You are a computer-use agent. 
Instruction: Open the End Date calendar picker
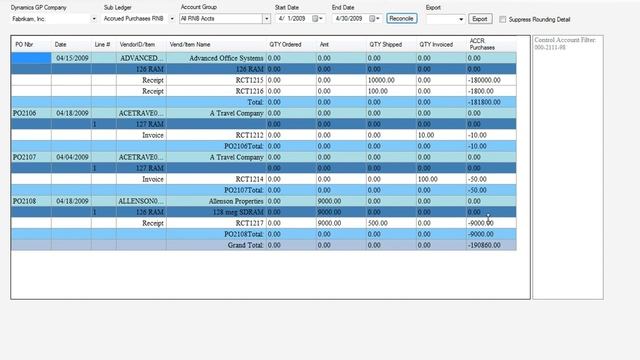click(374, 19)
